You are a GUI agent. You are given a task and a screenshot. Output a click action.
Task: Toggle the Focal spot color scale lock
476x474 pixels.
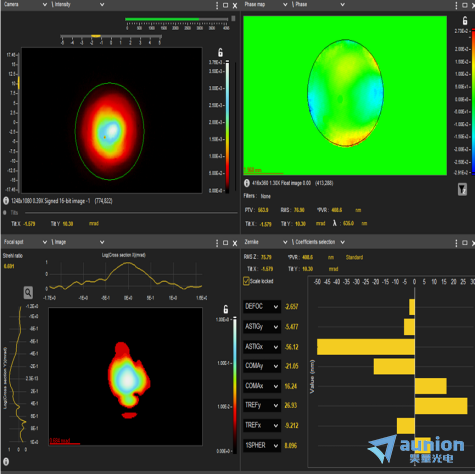tap(226, 309)
